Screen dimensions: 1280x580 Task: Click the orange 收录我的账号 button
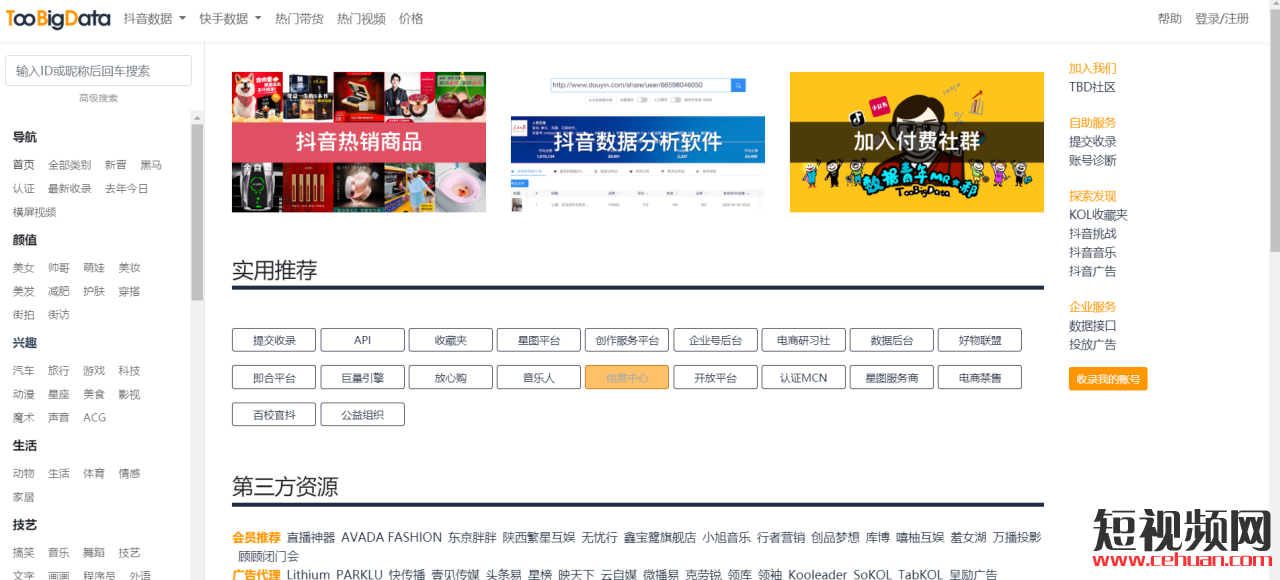(x=1108, y=379)
